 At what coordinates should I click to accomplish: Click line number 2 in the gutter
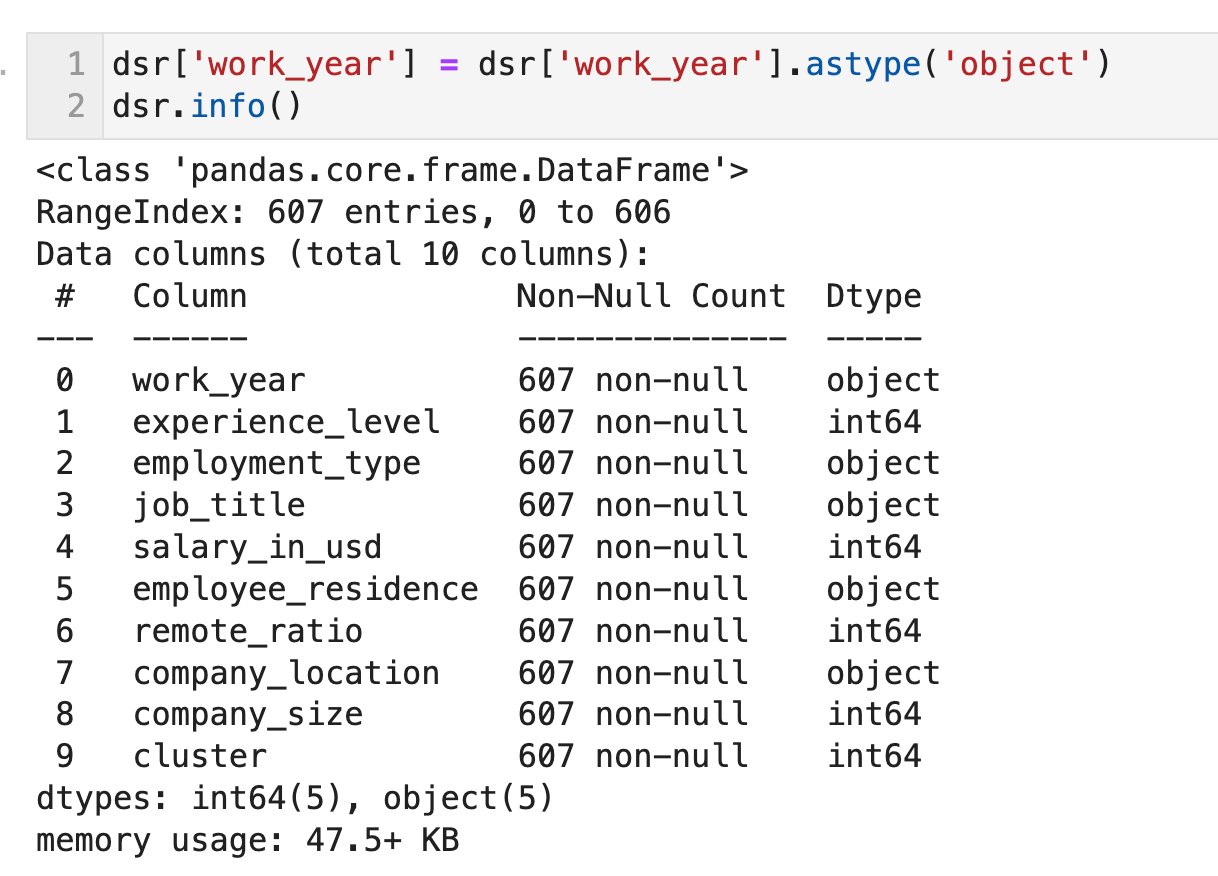[76, 105]
